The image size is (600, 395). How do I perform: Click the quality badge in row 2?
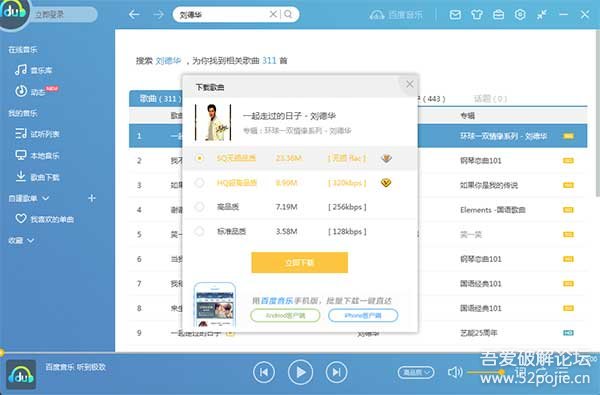pyautogui.click(x=568, y=160)
